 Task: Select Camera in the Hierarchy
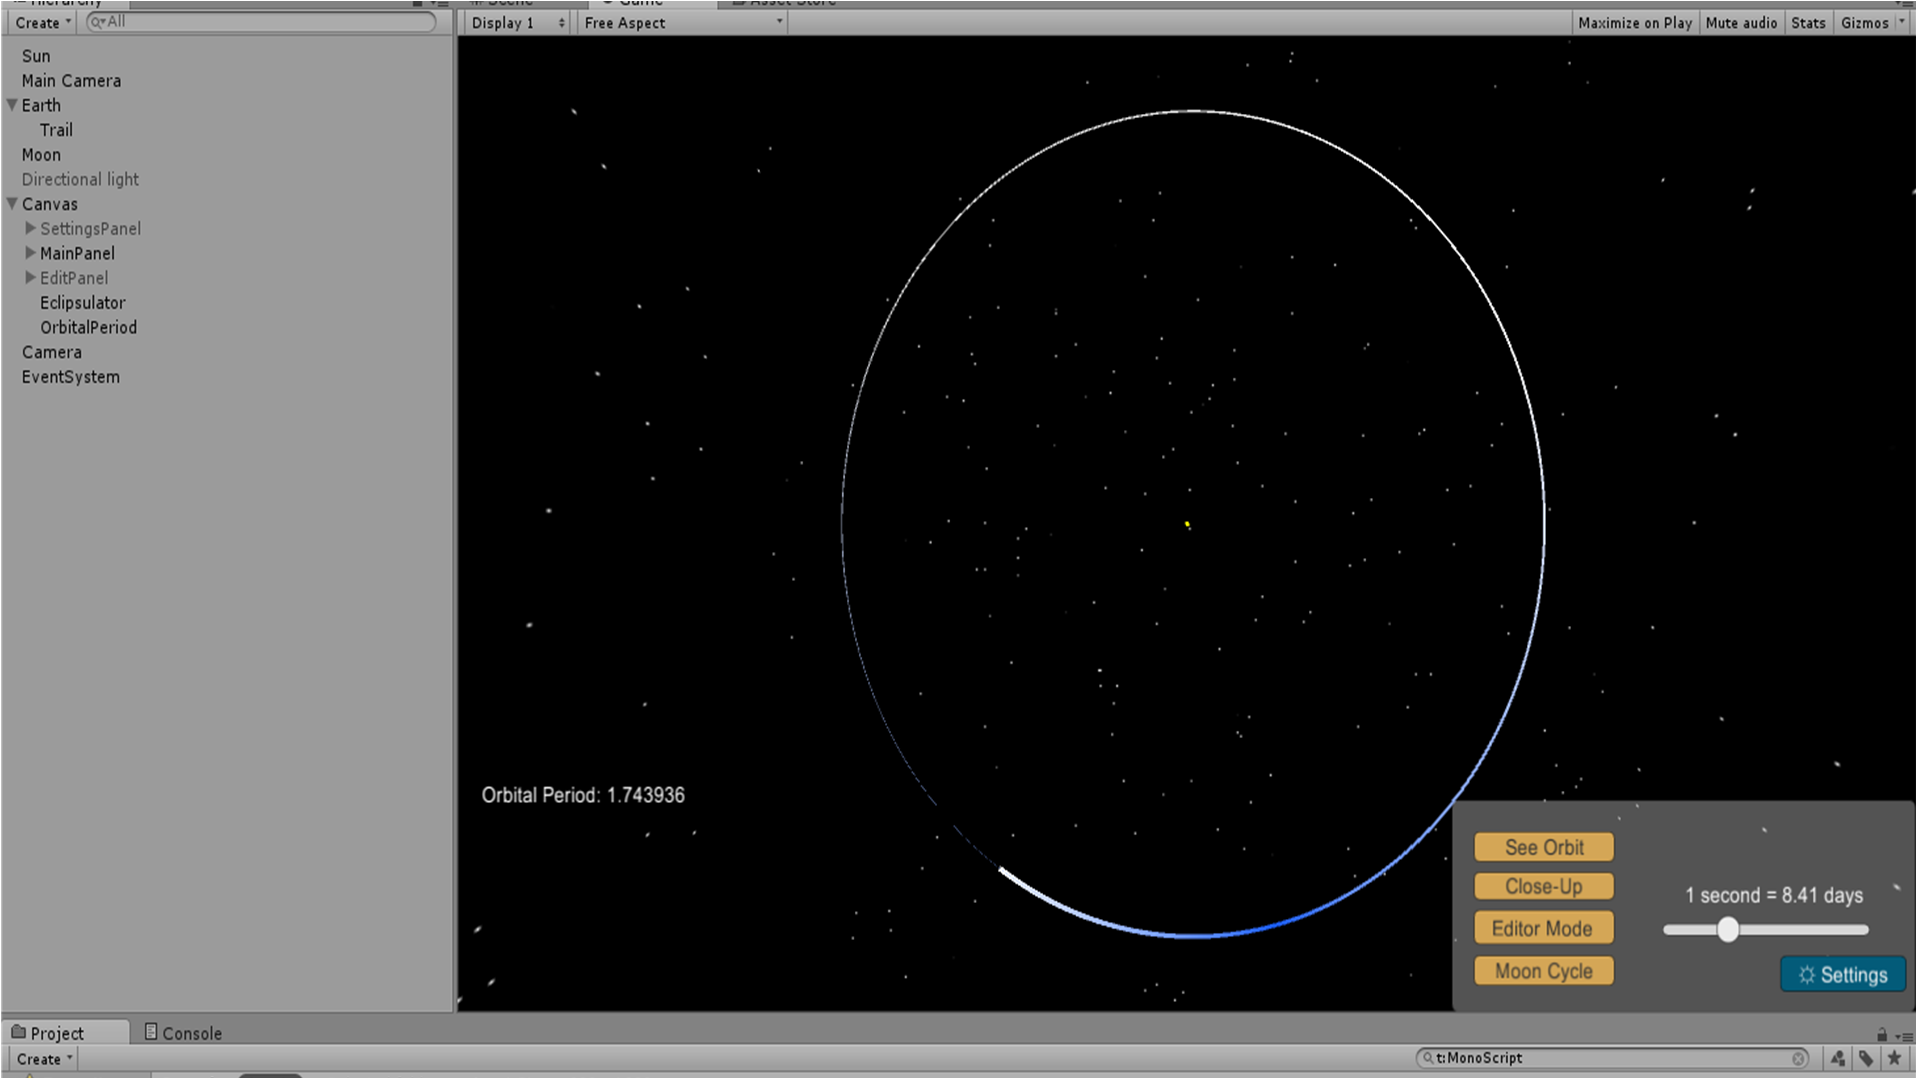[52, 352]
